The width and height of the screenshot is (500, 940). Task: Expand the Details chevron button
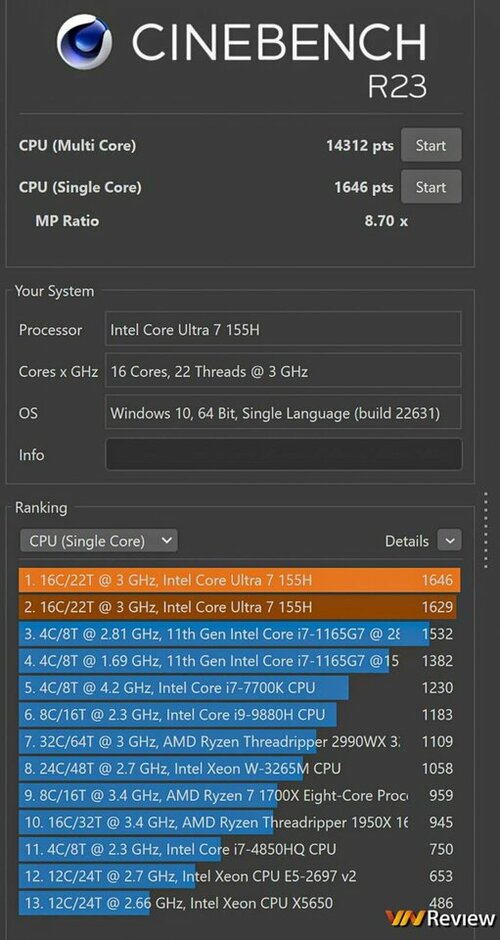tap(450, 540)
